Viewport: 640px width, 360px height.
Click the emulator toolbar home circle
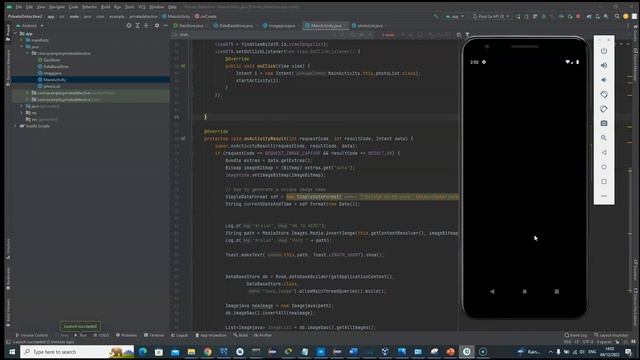604,167
